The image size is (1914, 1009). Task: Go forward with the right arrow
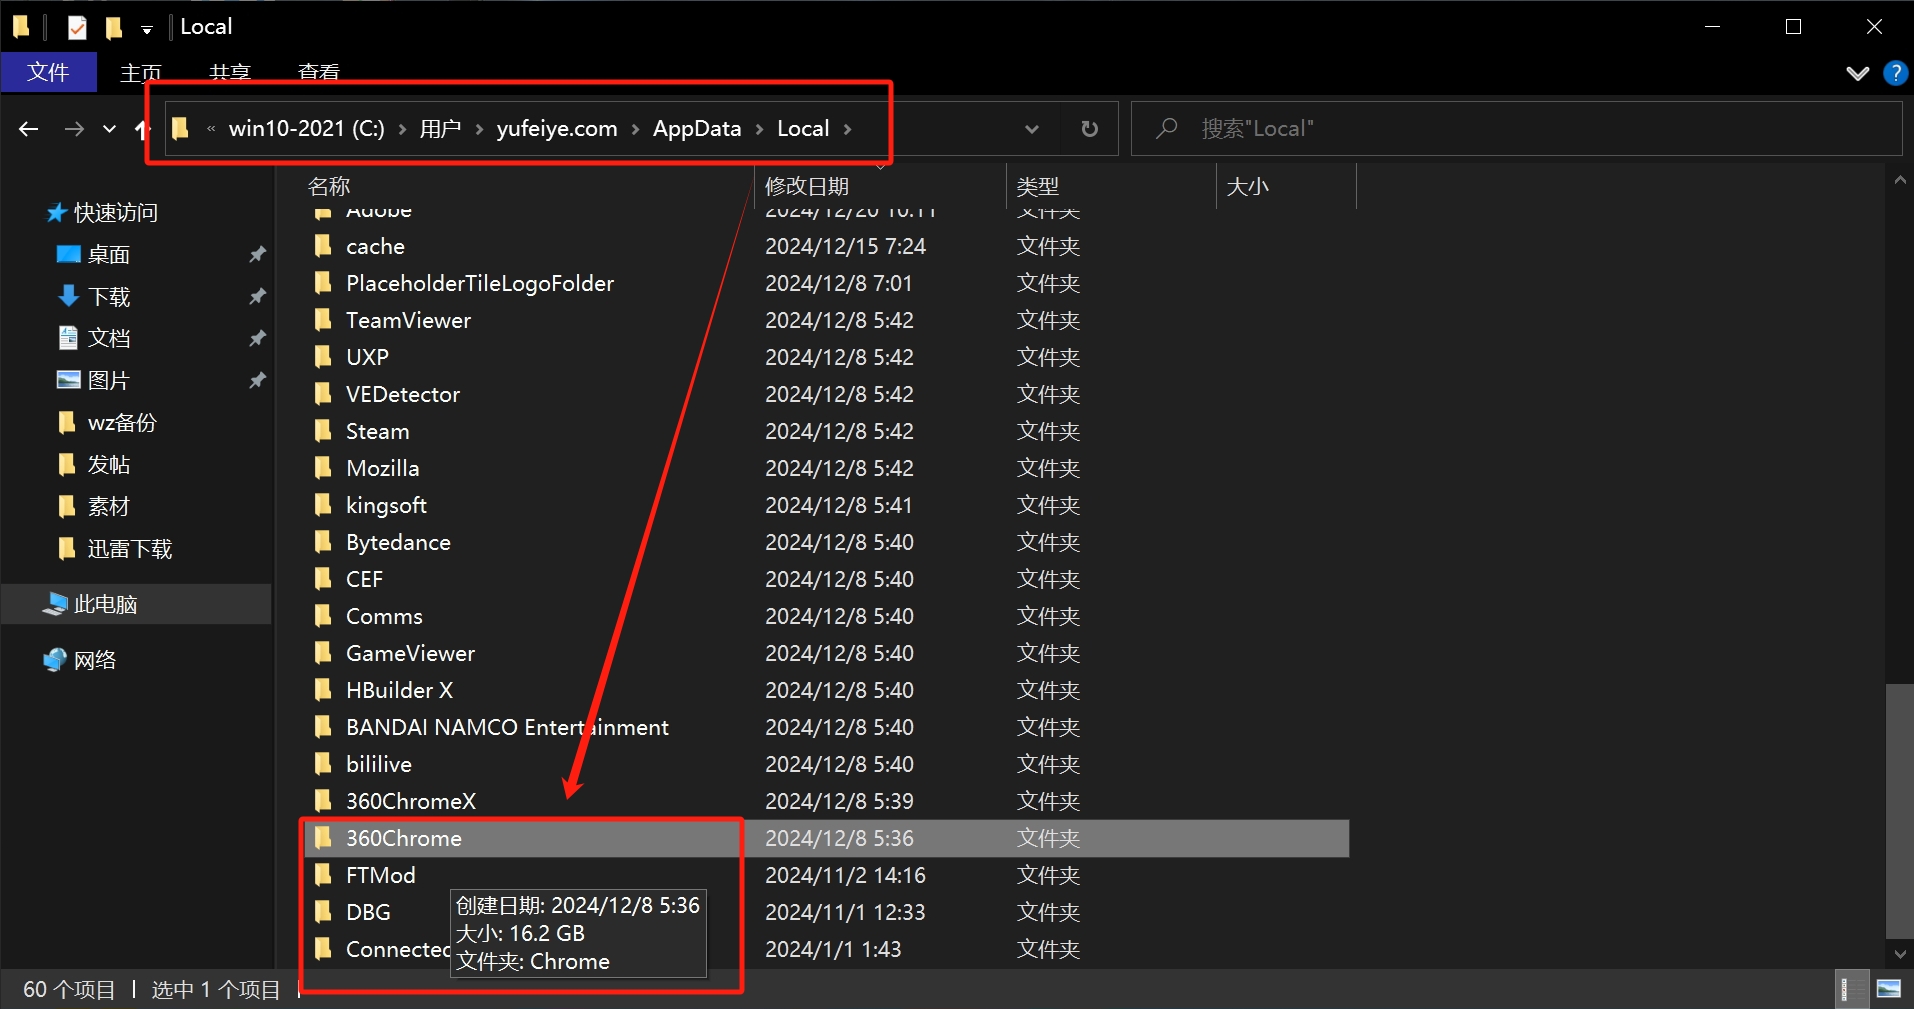(x=74, y=128)
